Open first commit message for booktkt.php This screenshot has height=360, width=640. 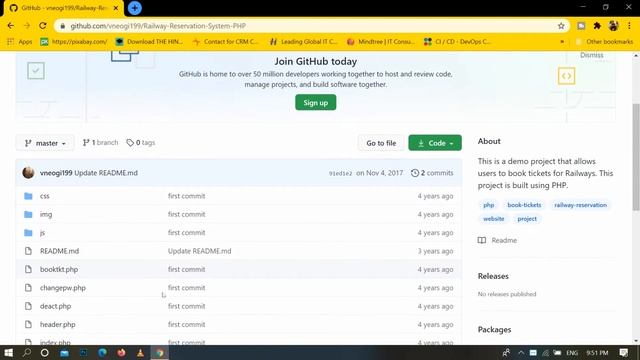pyautogui.click(x=187, y=269)
